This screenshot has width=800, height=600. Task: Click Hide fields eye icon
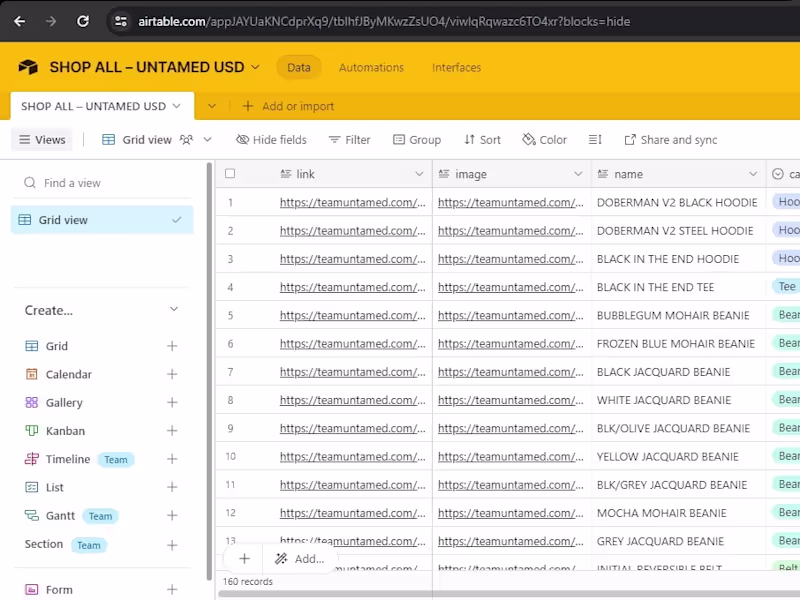(x=243, y=140)
